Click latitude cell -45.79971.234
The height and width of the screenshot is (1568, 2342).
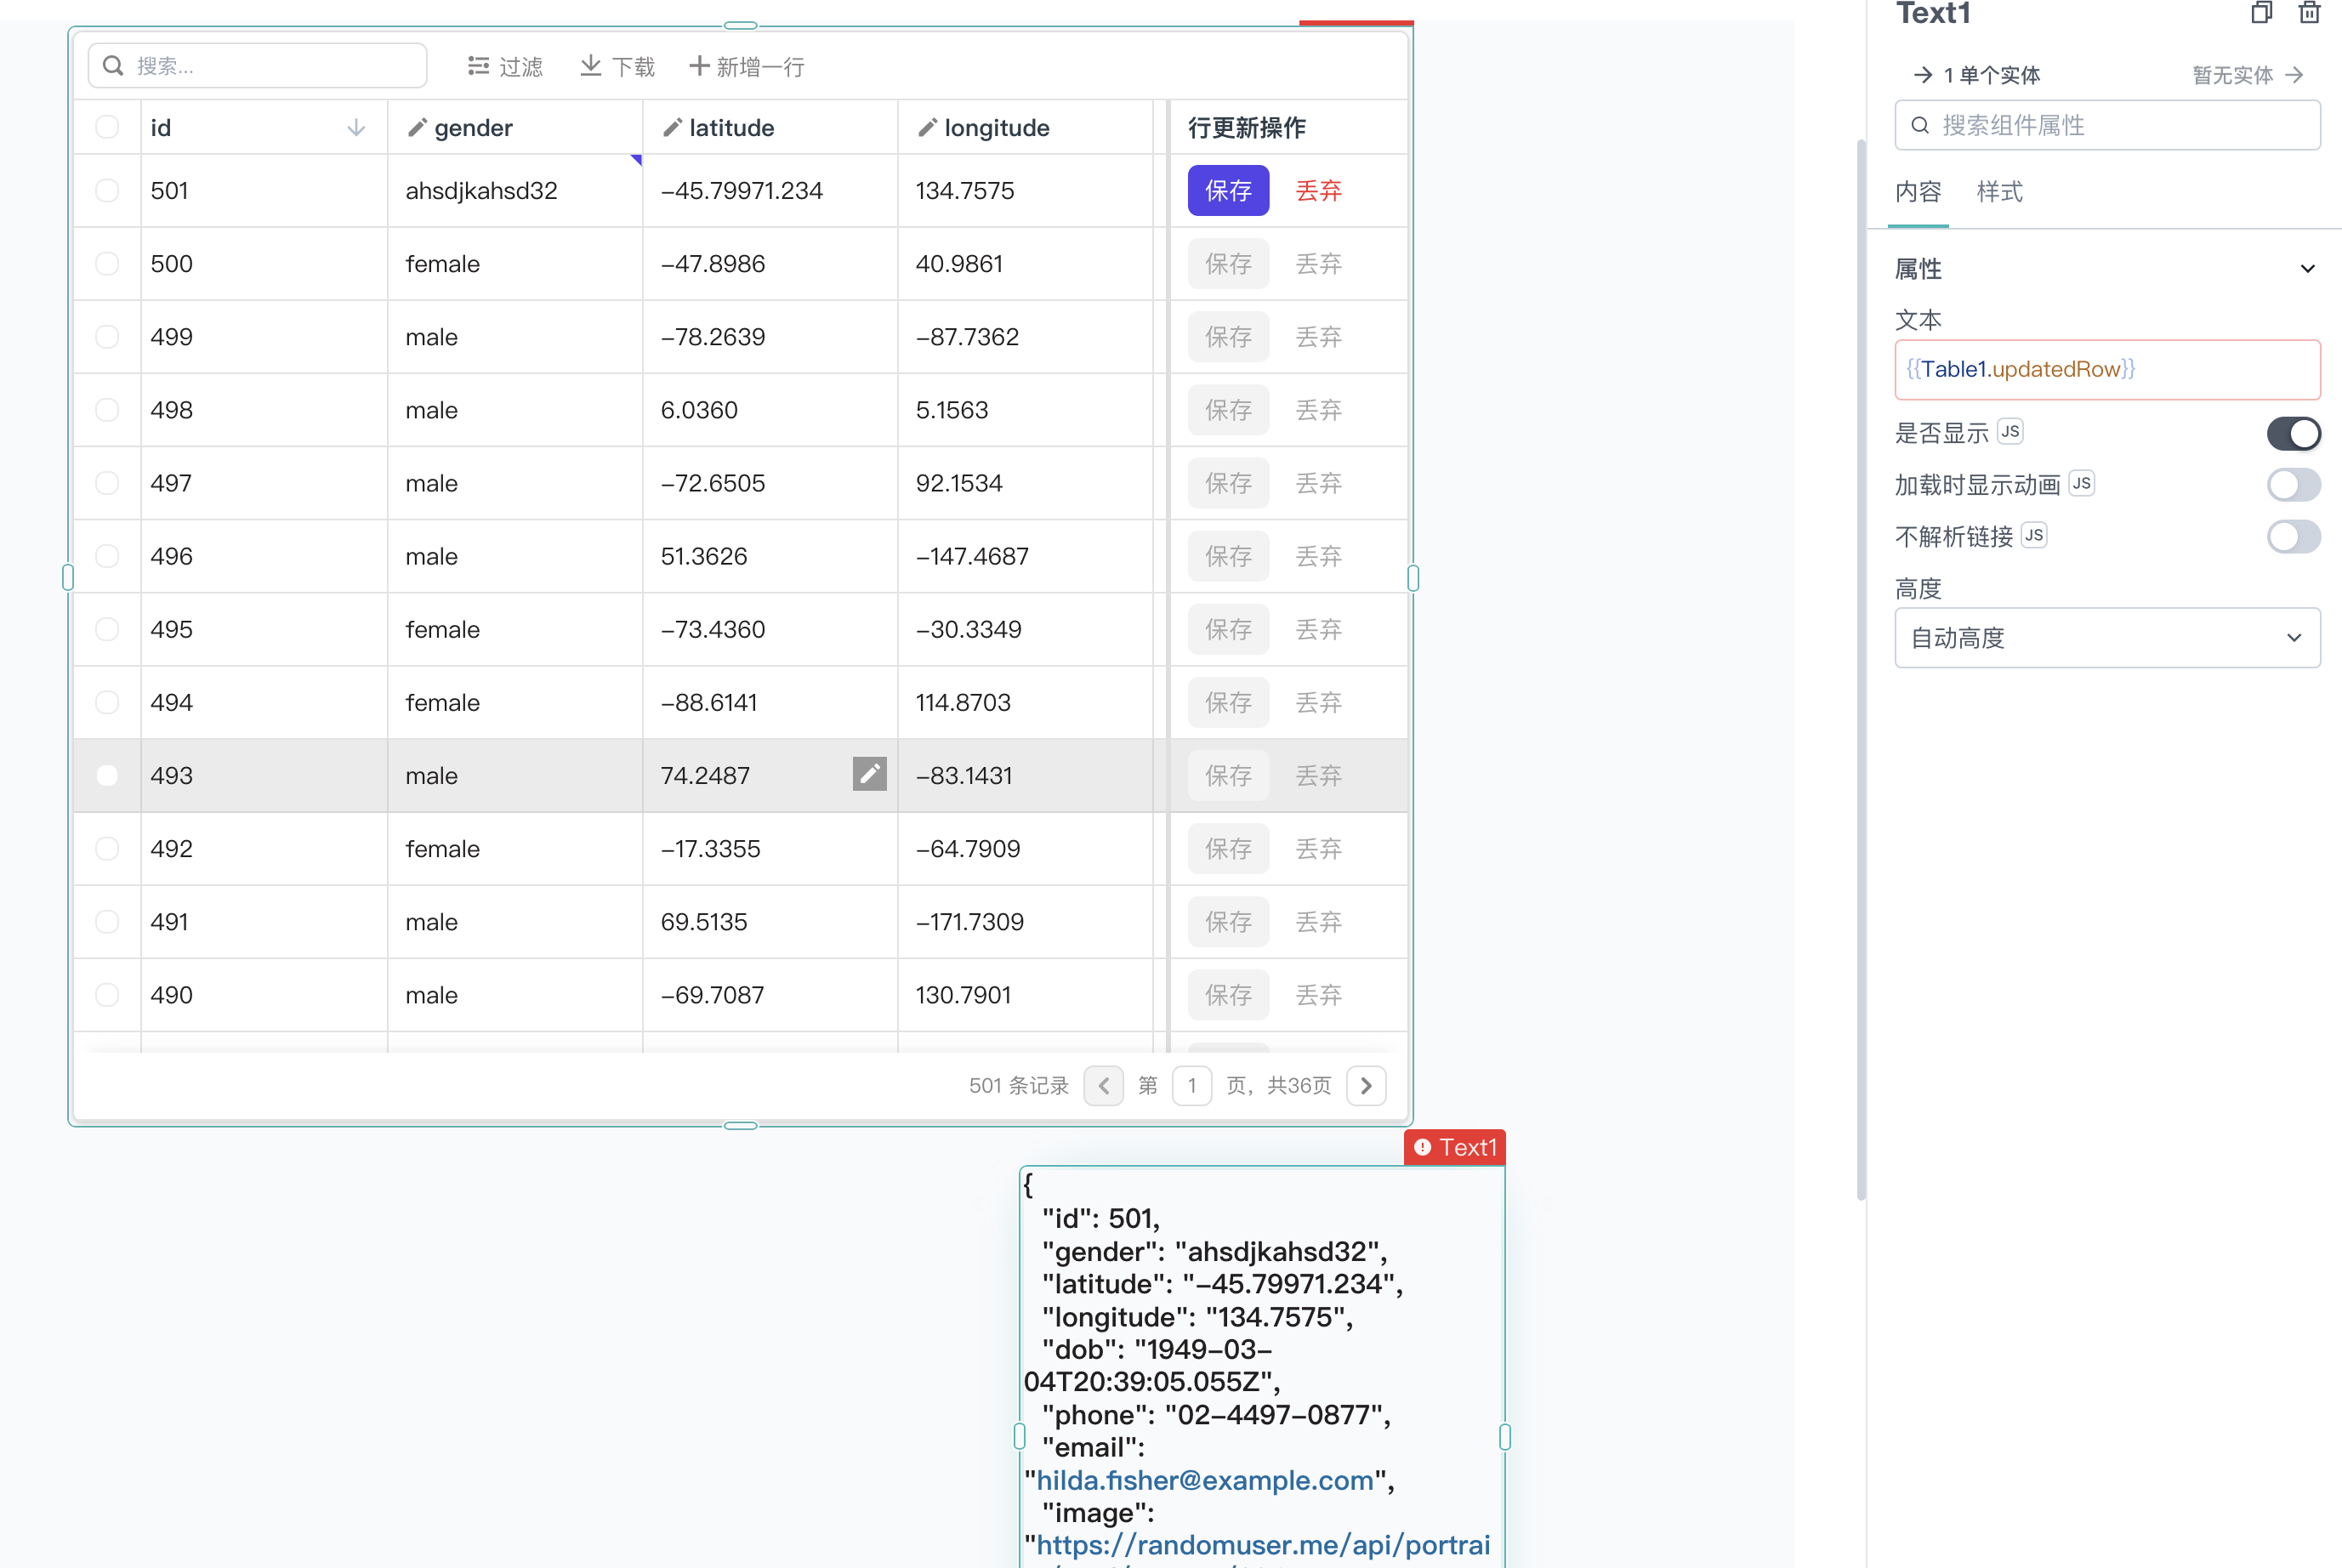tap(769, 190)
